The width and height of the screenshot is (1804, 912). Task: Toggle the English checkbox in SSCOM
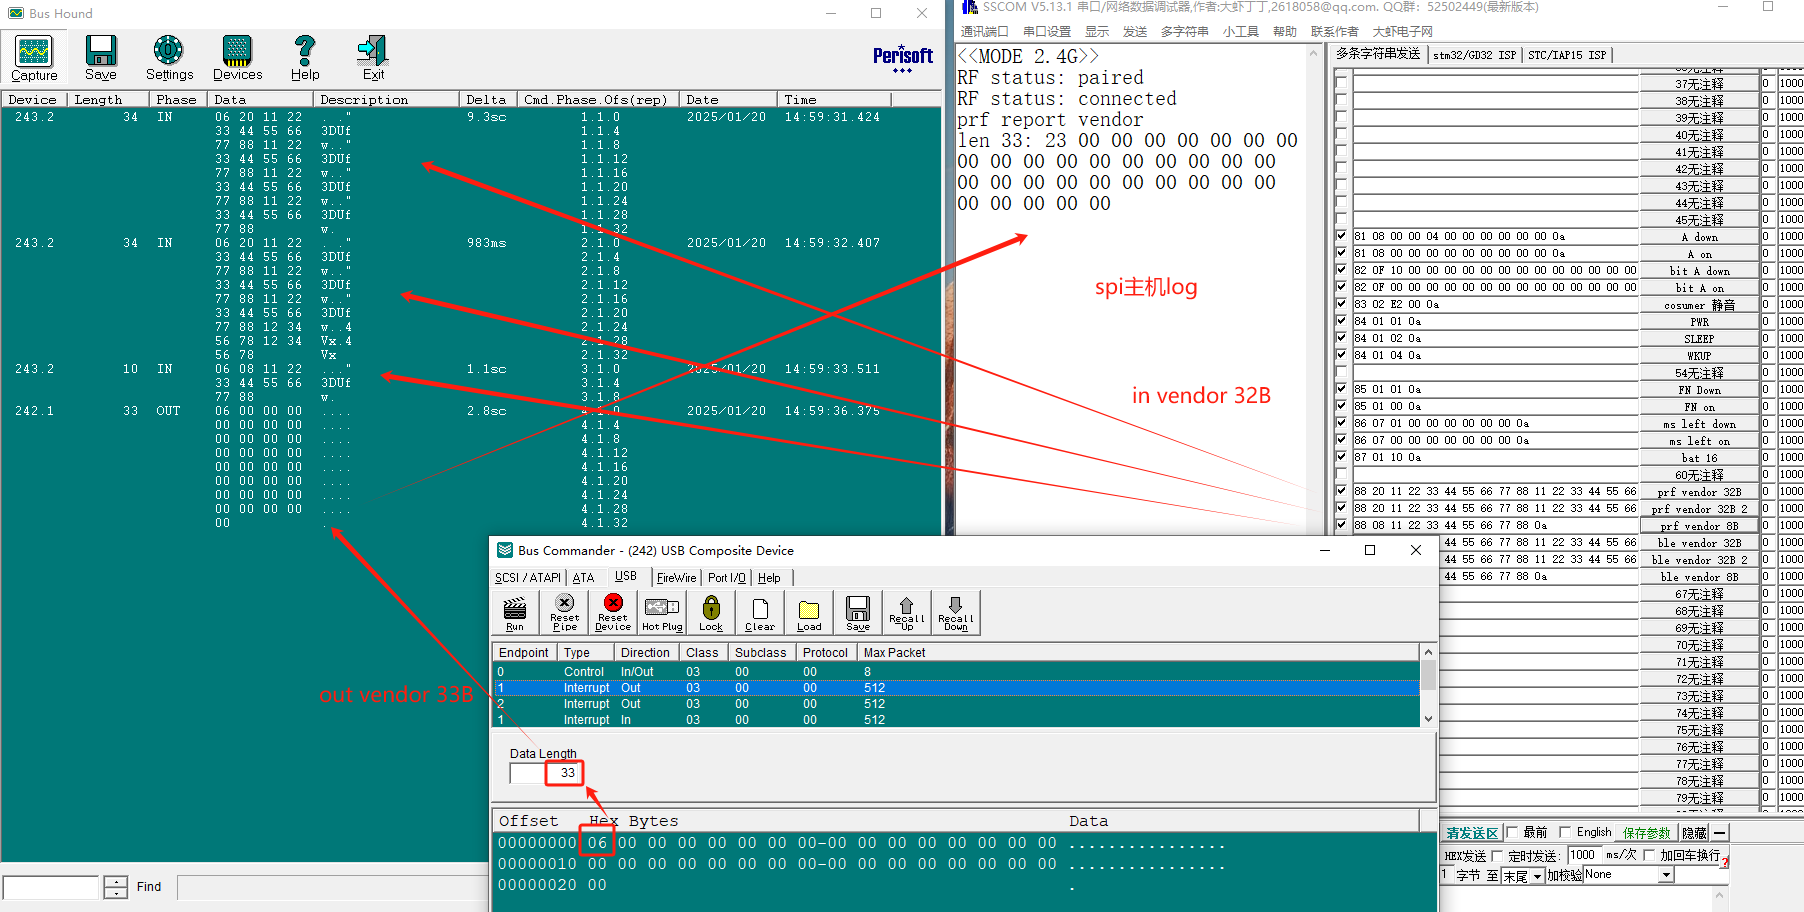pyautogui.click(x=1565, y=832)
